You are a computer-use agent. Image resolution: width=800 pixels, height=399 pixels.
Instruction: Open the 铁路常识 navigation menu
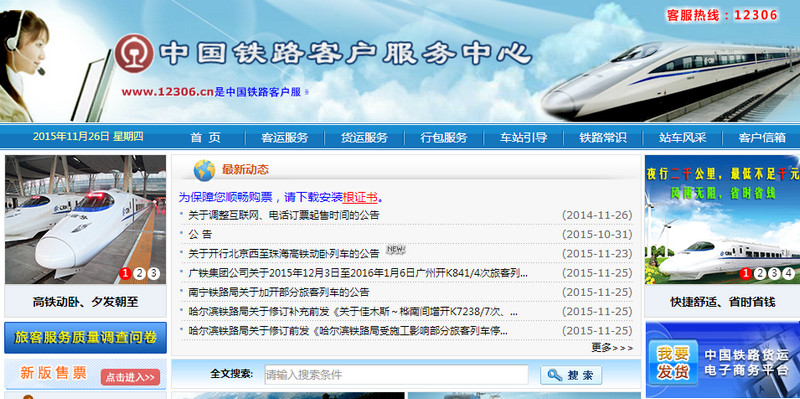603,138
